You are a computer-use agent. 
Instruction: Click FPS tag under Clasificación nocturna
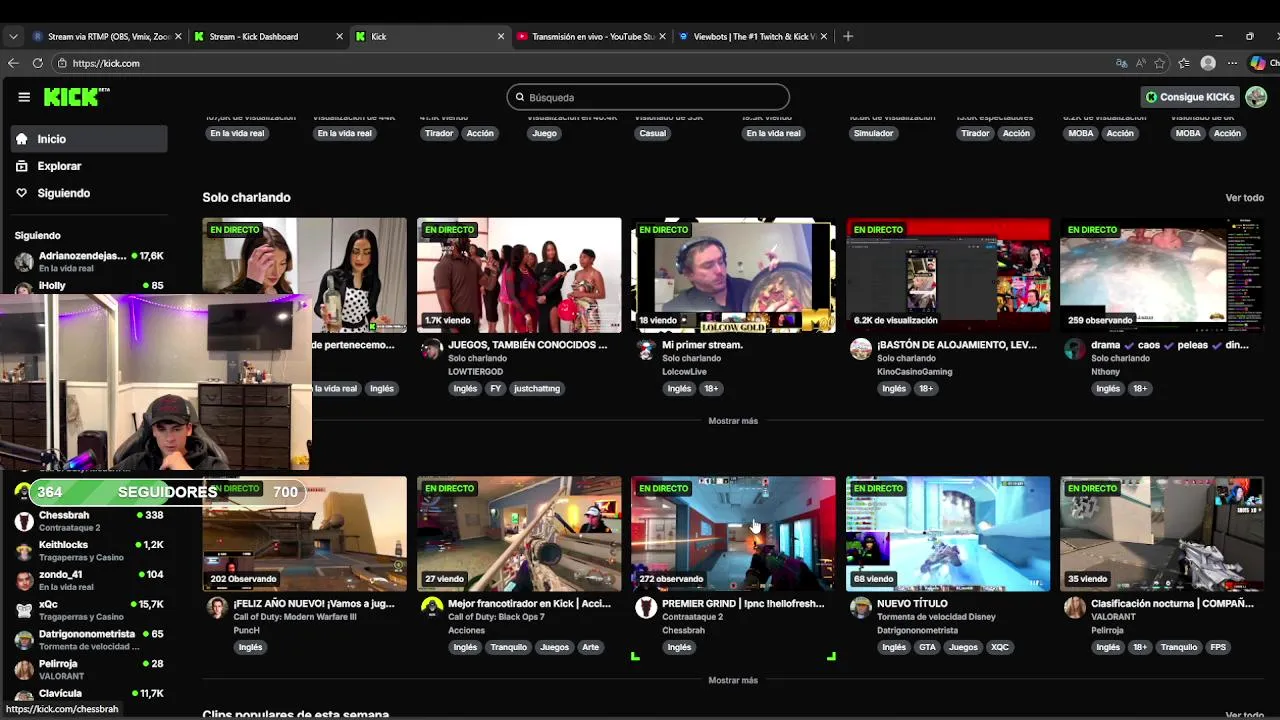[1218, 647]
